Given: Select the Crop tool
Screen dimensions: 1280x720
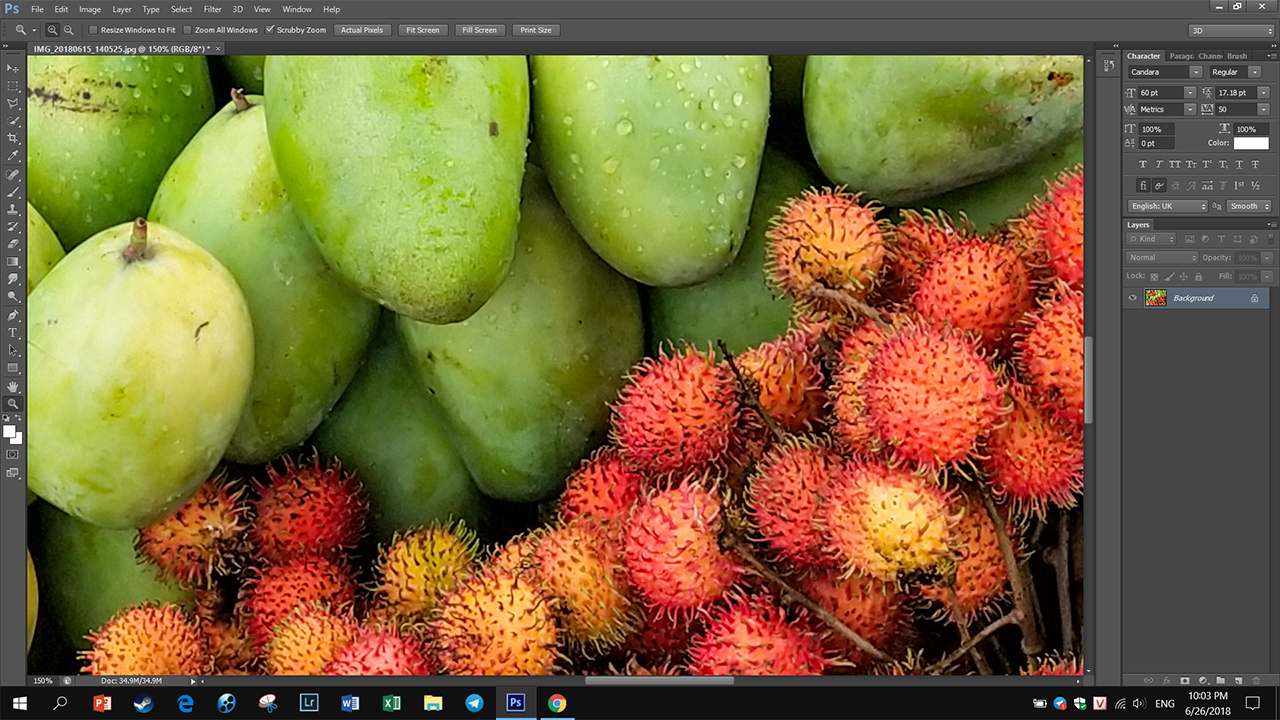Looking at the screenshot, I should (13, 138).
